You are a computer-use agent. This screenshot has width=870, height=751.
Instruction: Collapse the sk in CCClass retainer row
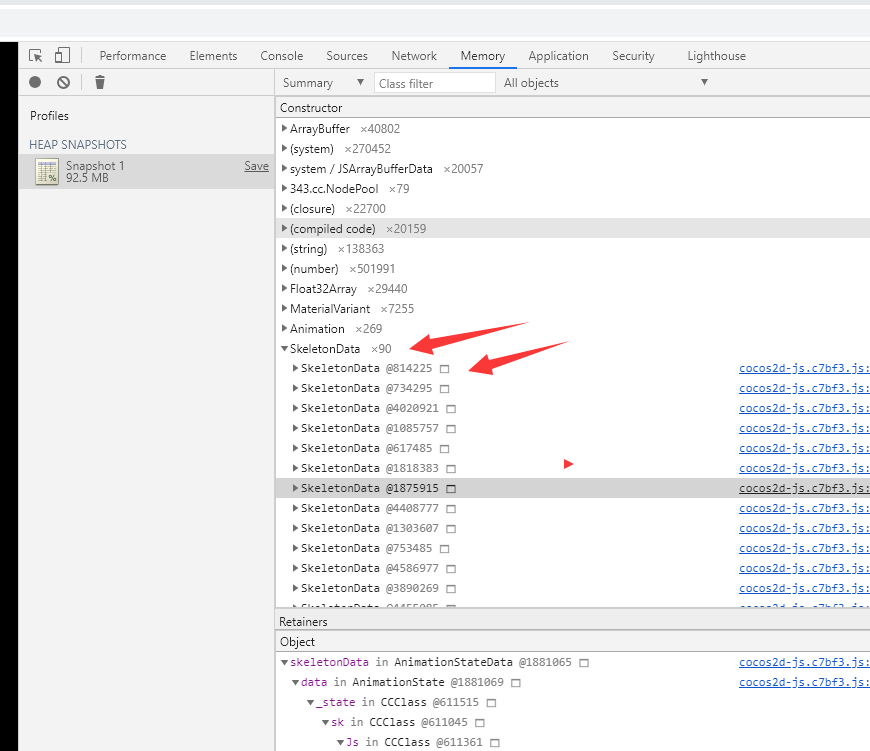(x=326, y=722)
